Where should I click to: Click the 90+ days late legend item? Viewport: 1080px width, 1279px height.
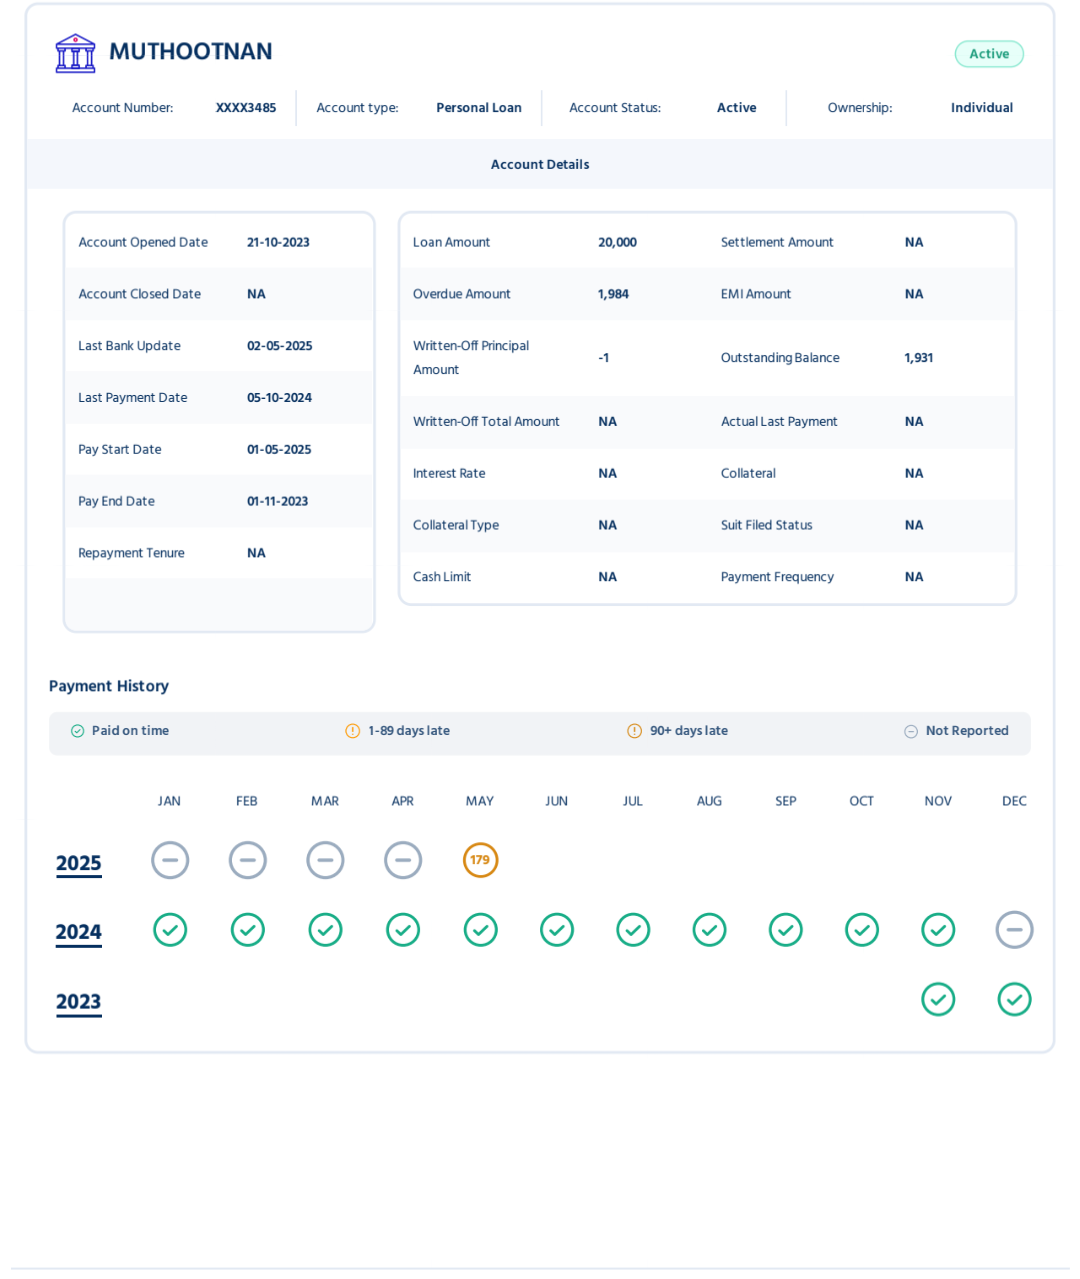click(x=678, y=731)
